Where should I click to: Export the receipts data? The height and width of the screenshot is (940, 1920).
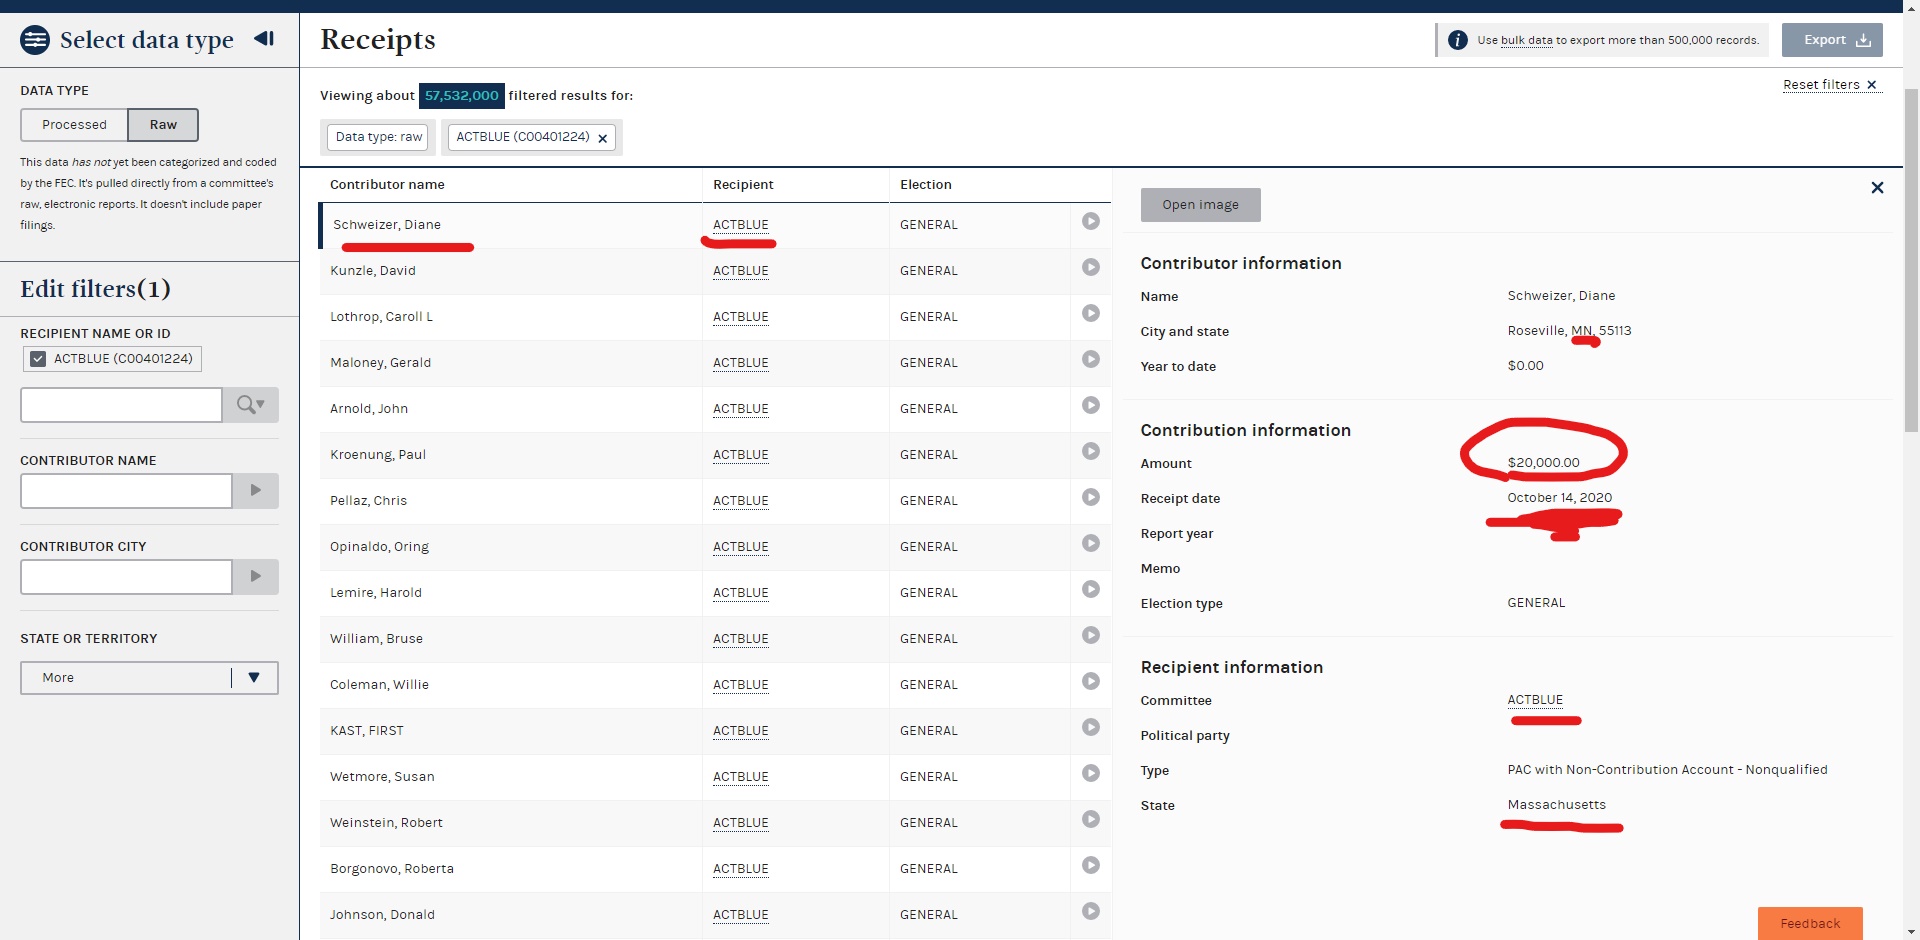(x=1832, y=40)
